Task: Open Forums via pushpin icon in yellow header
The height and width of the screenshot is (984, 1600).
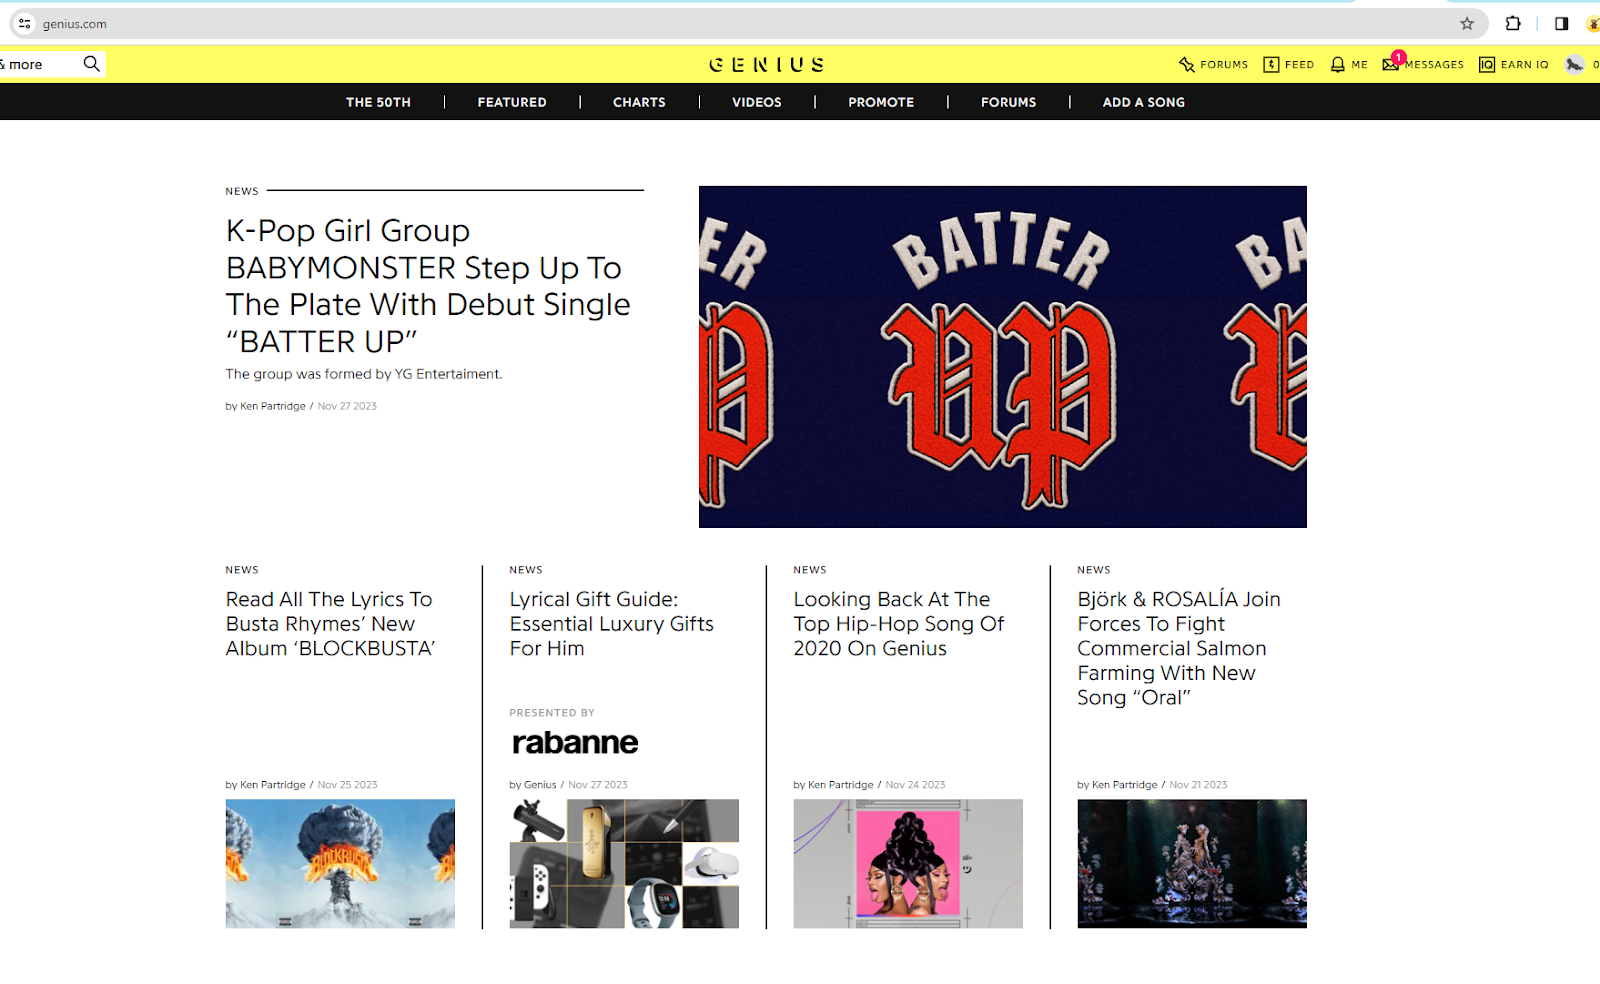Action: [1187, 64]
